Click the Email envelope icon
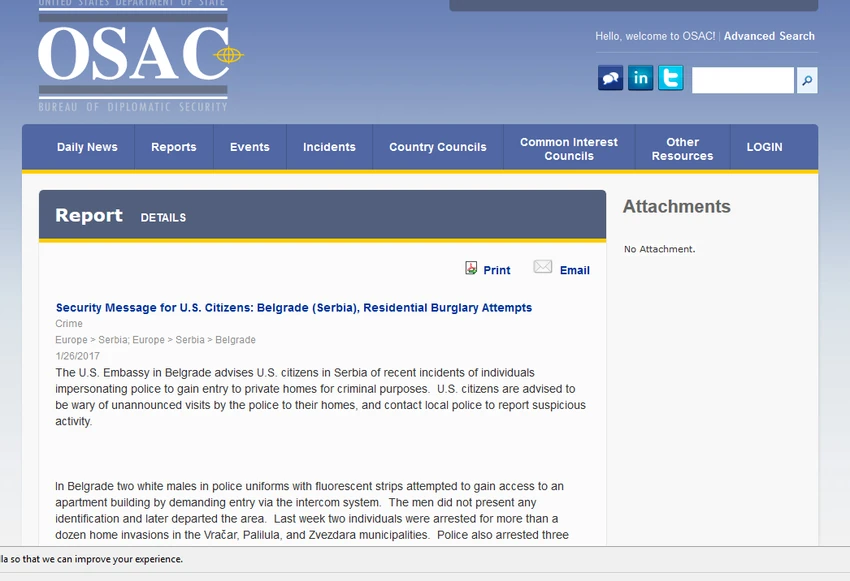This screenshot has height=581, width=850. (543, 267)
